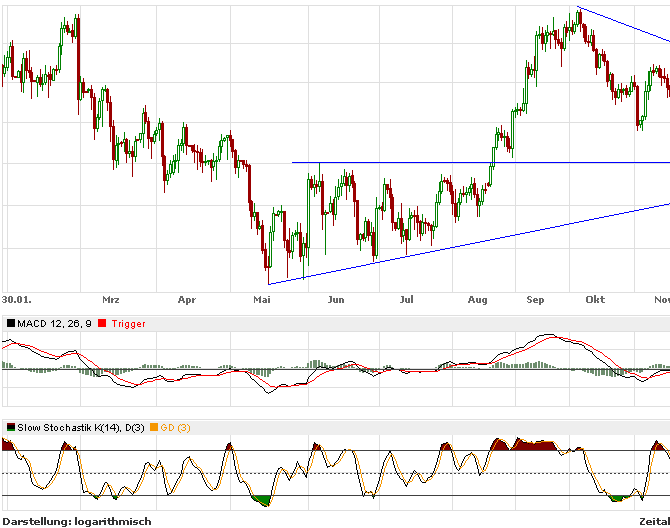The width and height of the screenshot is (670, 528).
Task: Select the Trigger legend label
Action: tap(128, 323)
